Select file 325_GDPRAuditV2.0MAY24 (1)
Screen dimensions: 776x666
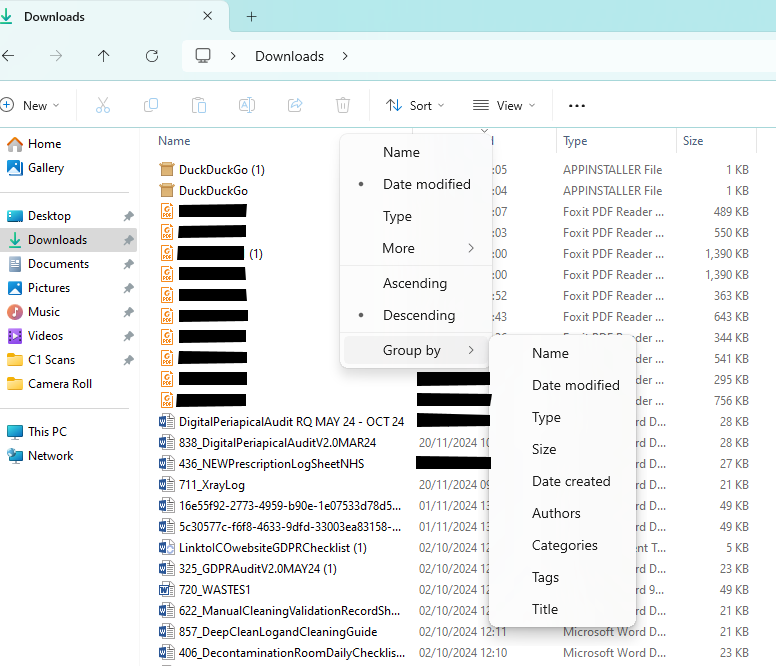click(x=258, y=569)
